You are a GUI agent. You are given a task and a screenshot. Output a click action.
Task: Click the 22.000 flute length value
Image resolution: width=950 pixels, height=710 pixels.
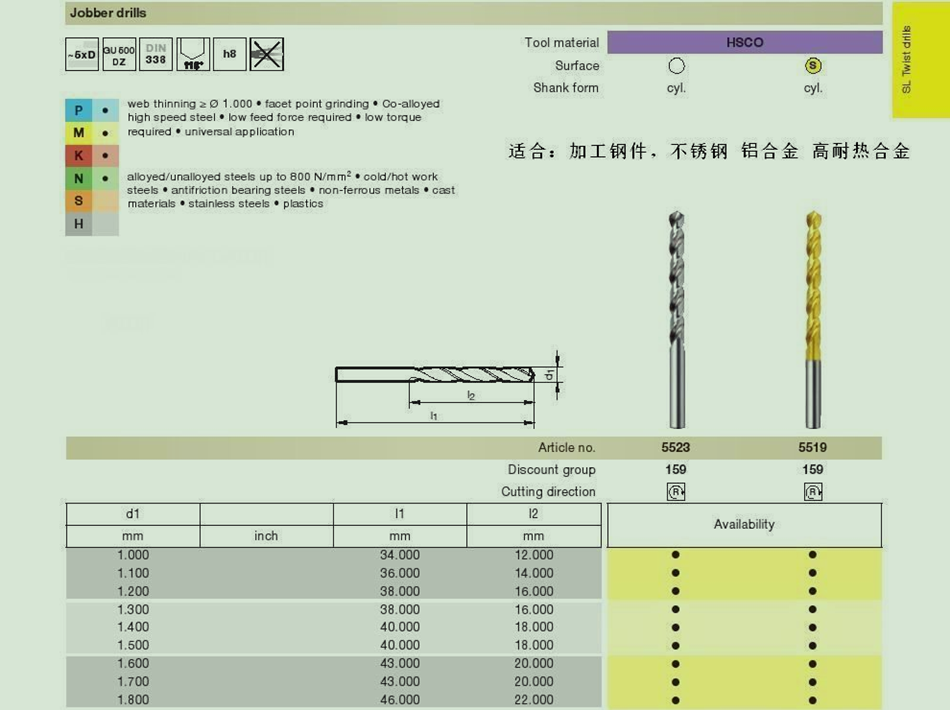point(534,700)
